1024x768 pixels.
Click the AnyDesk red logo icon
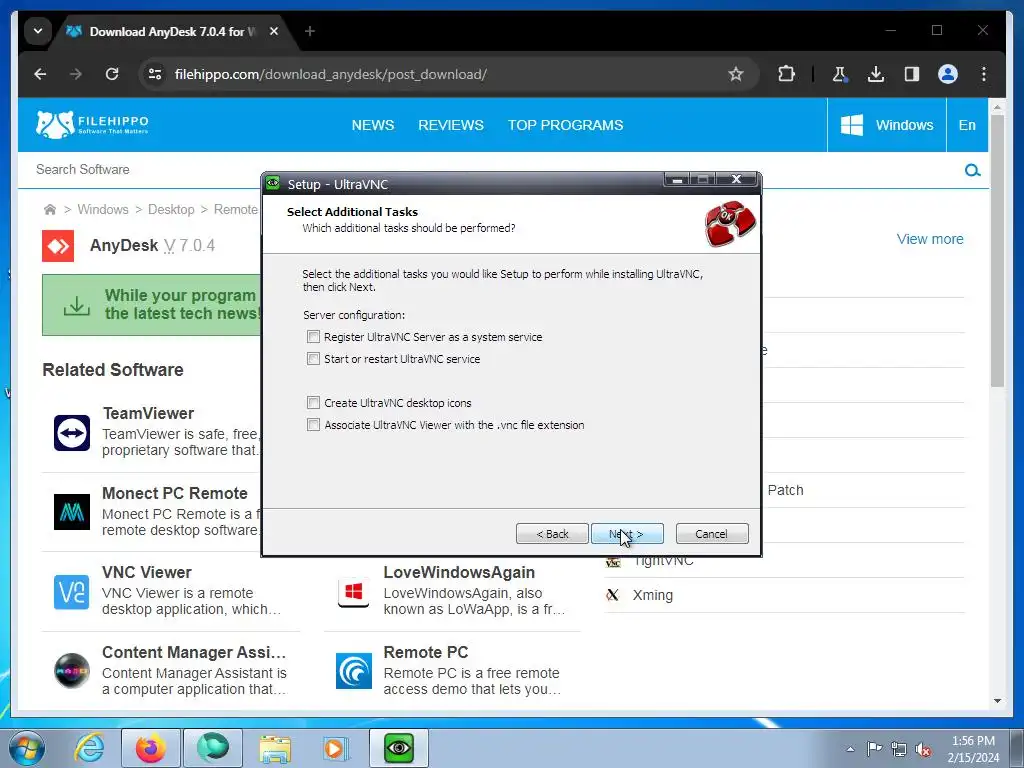click(x=58, y=246)
